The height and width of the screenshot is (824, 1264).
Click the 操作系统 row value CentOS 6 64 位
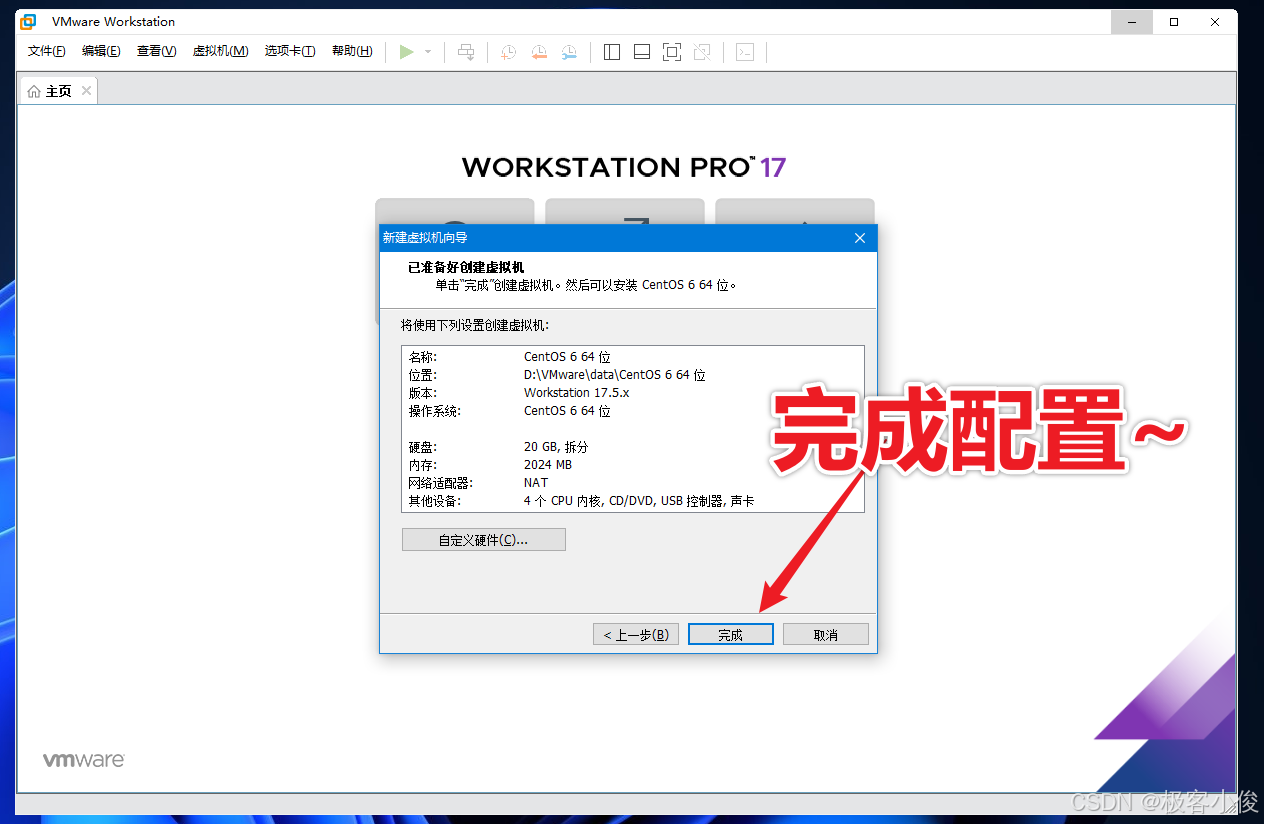point(567,411)
